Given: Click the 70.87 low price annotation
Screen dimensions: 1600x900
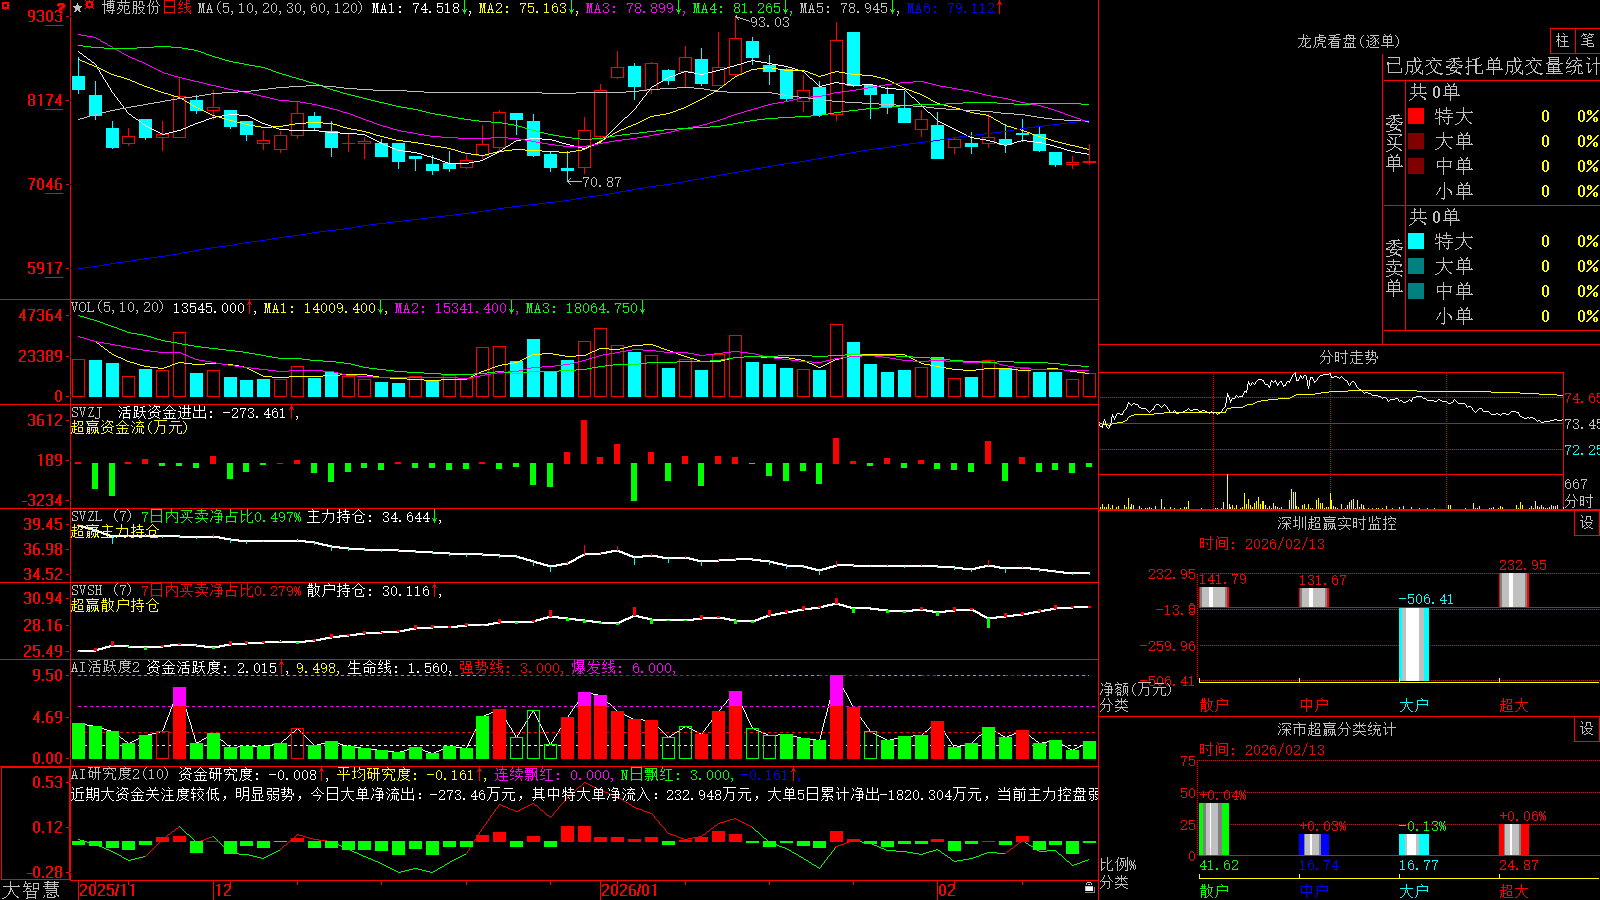Looking at the screenshot, I should (x=601, y=182).
